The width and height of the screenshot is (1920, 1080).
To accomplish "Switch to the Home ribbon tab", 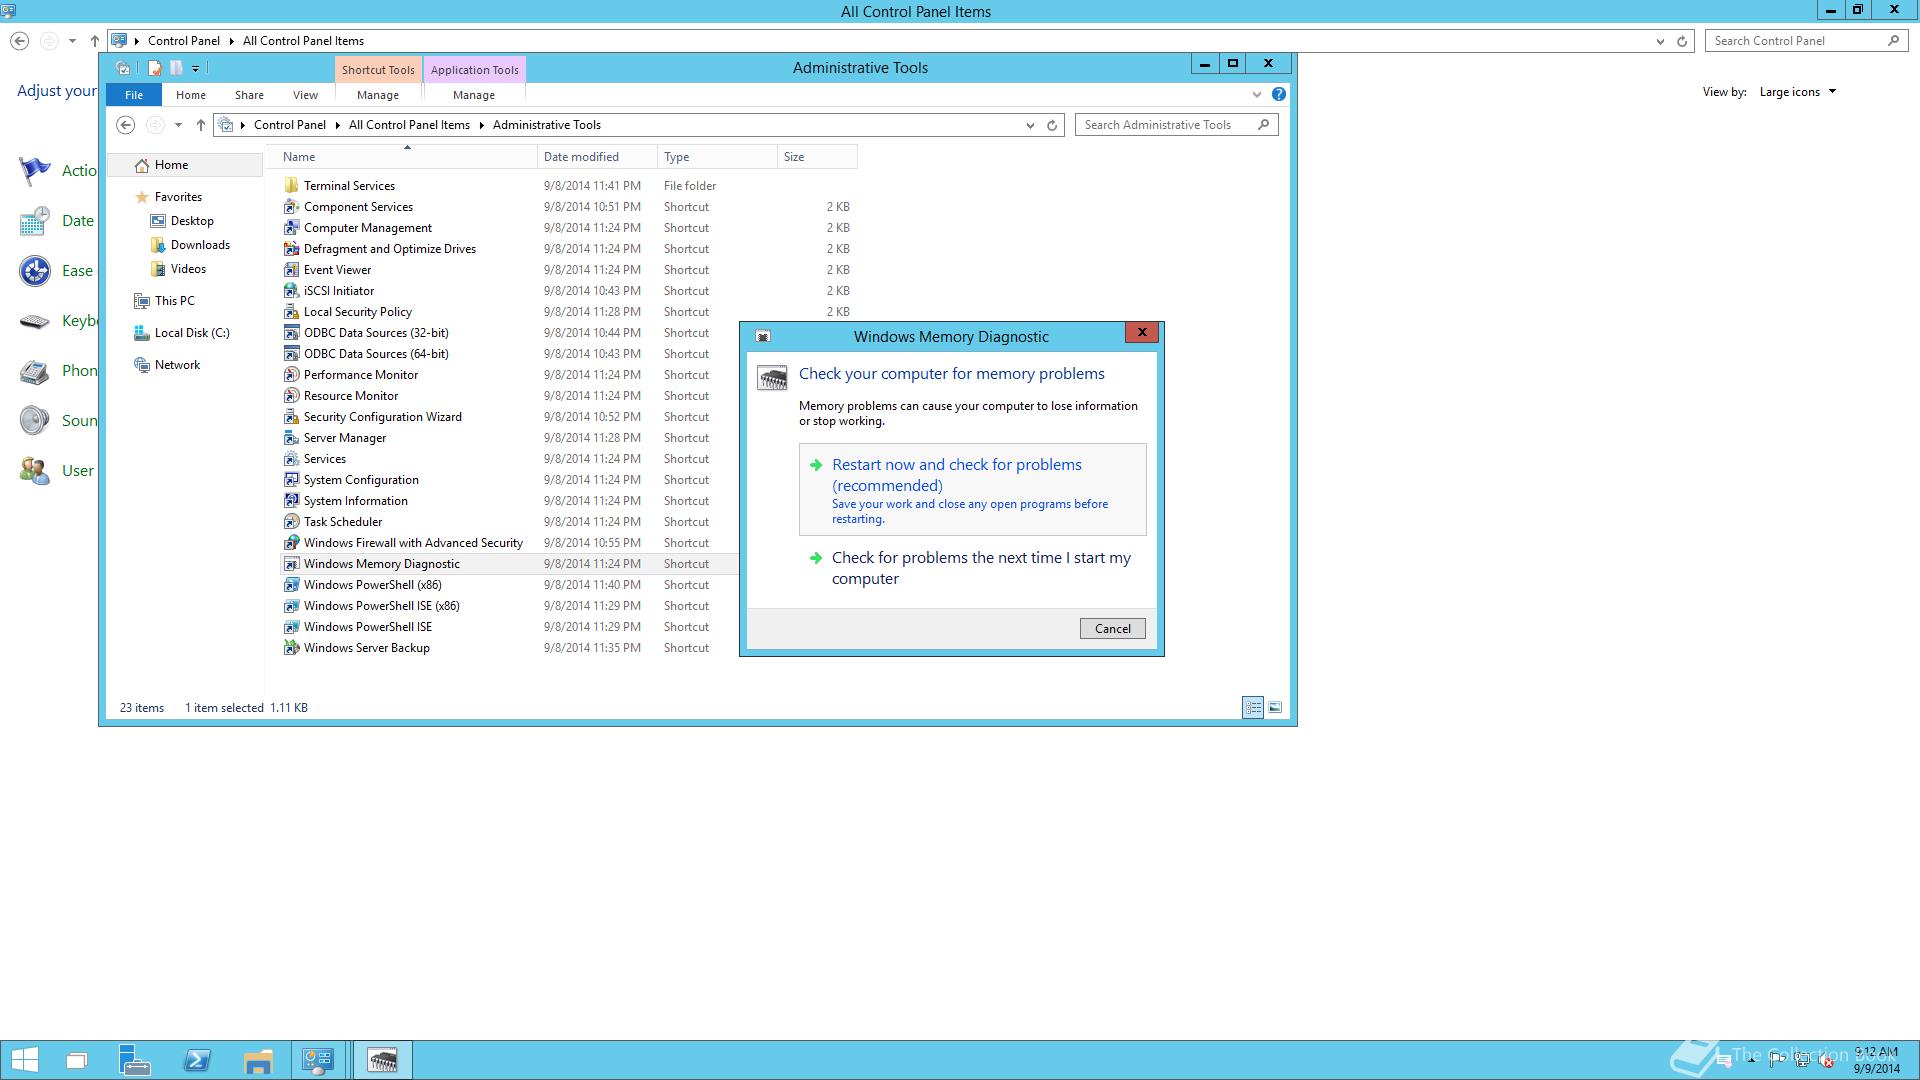I will pyautogui.click(x=191, y=95).
